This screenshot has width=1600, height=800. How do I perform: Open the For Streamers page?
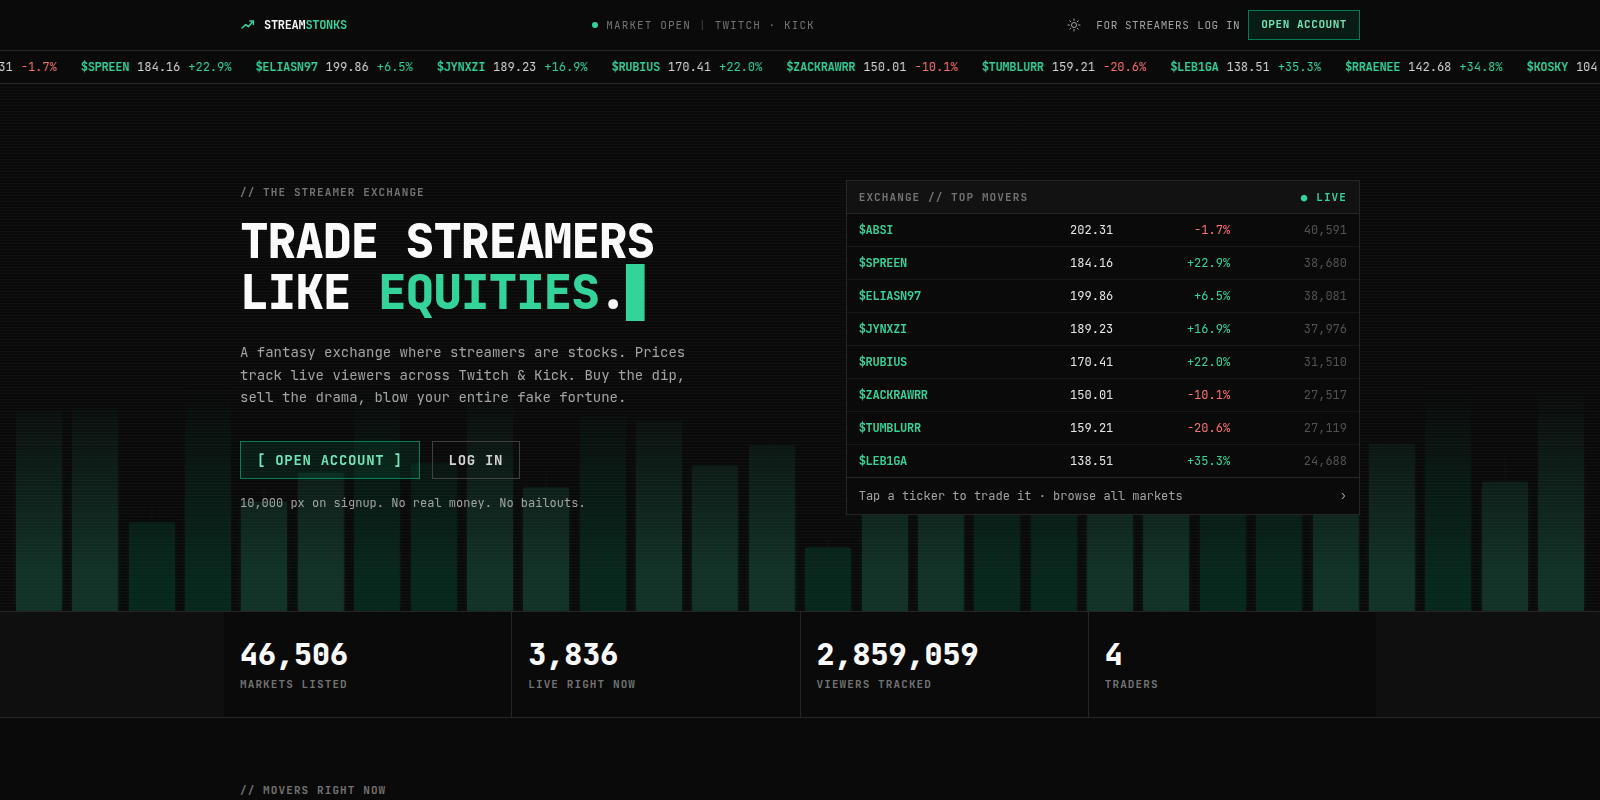1142,25
